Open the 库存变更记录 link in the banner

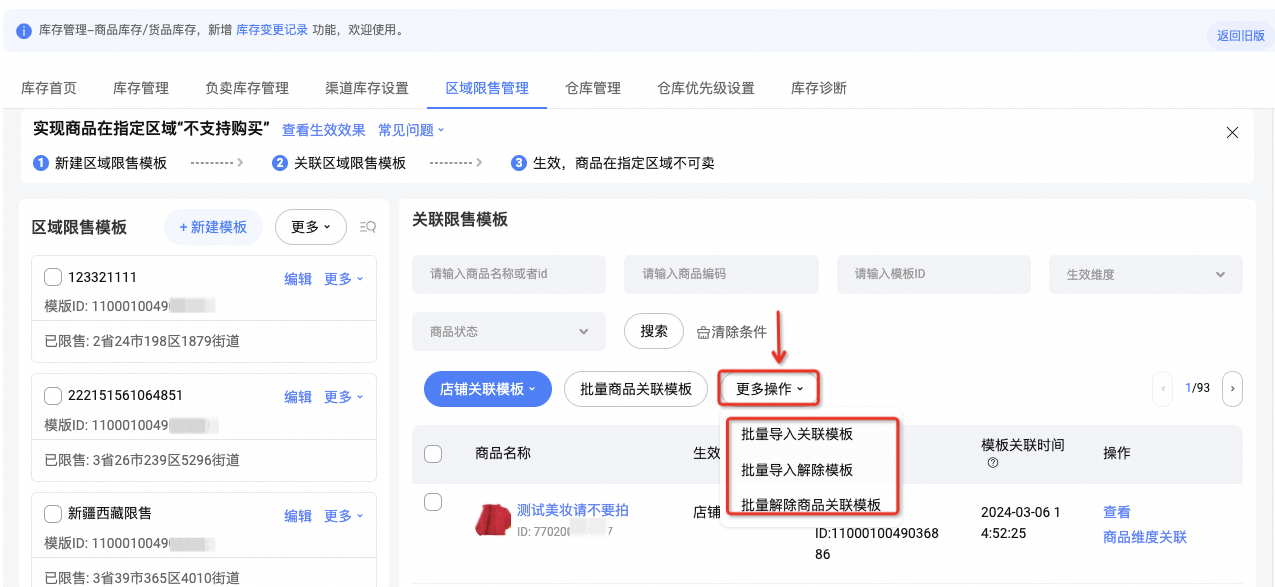[272, 31]
